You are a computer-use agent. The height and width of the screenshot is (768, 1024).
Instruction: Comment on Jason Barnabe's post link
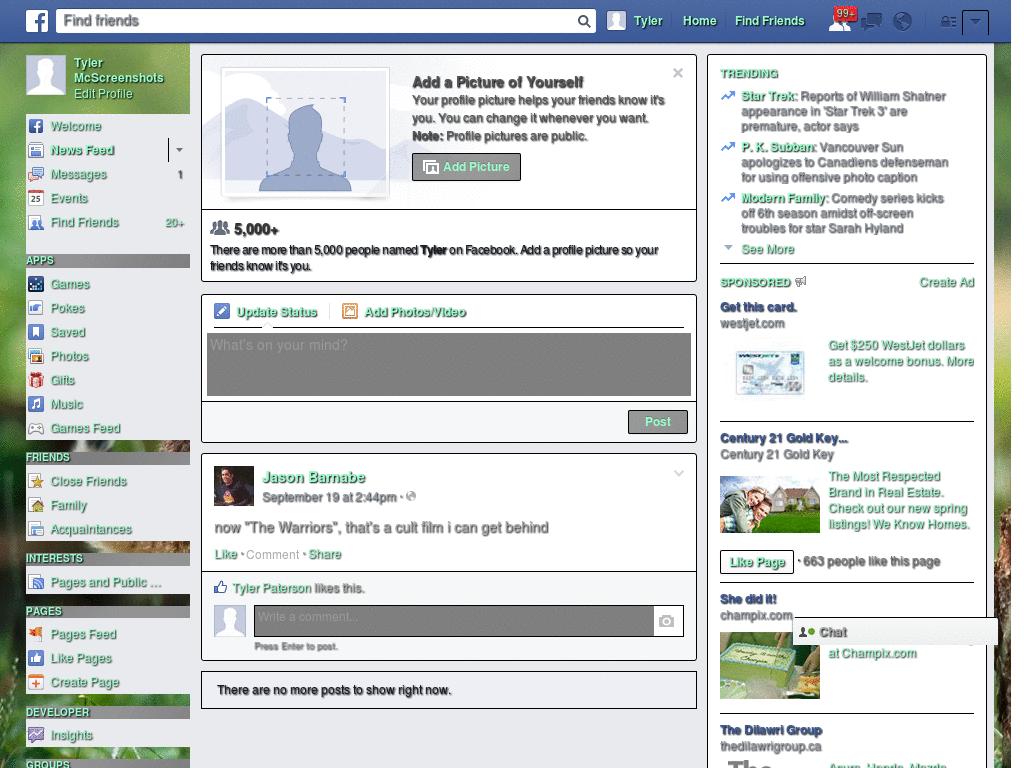[272, 554]
